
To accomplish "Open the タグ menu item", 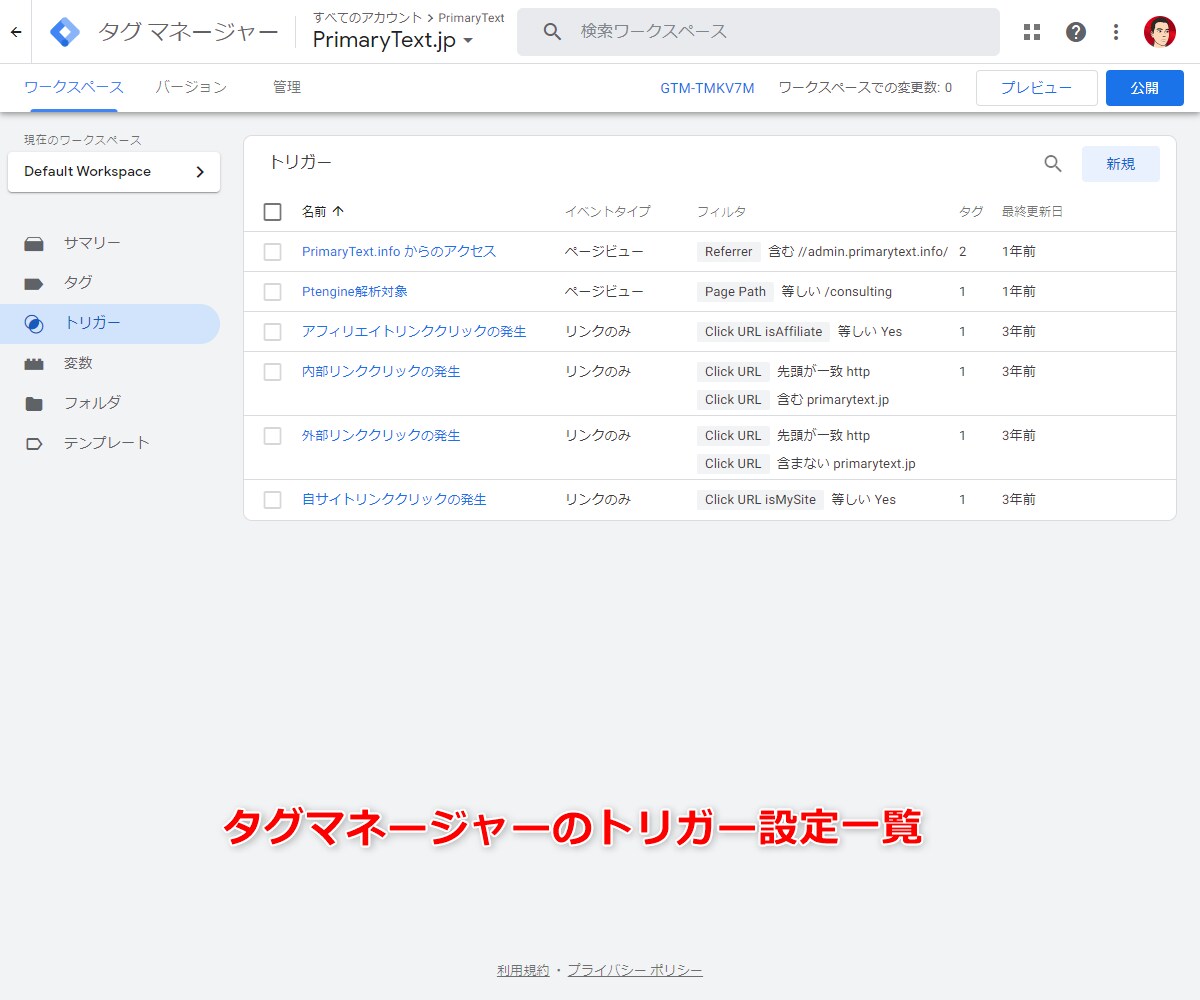I will point(78,283).
